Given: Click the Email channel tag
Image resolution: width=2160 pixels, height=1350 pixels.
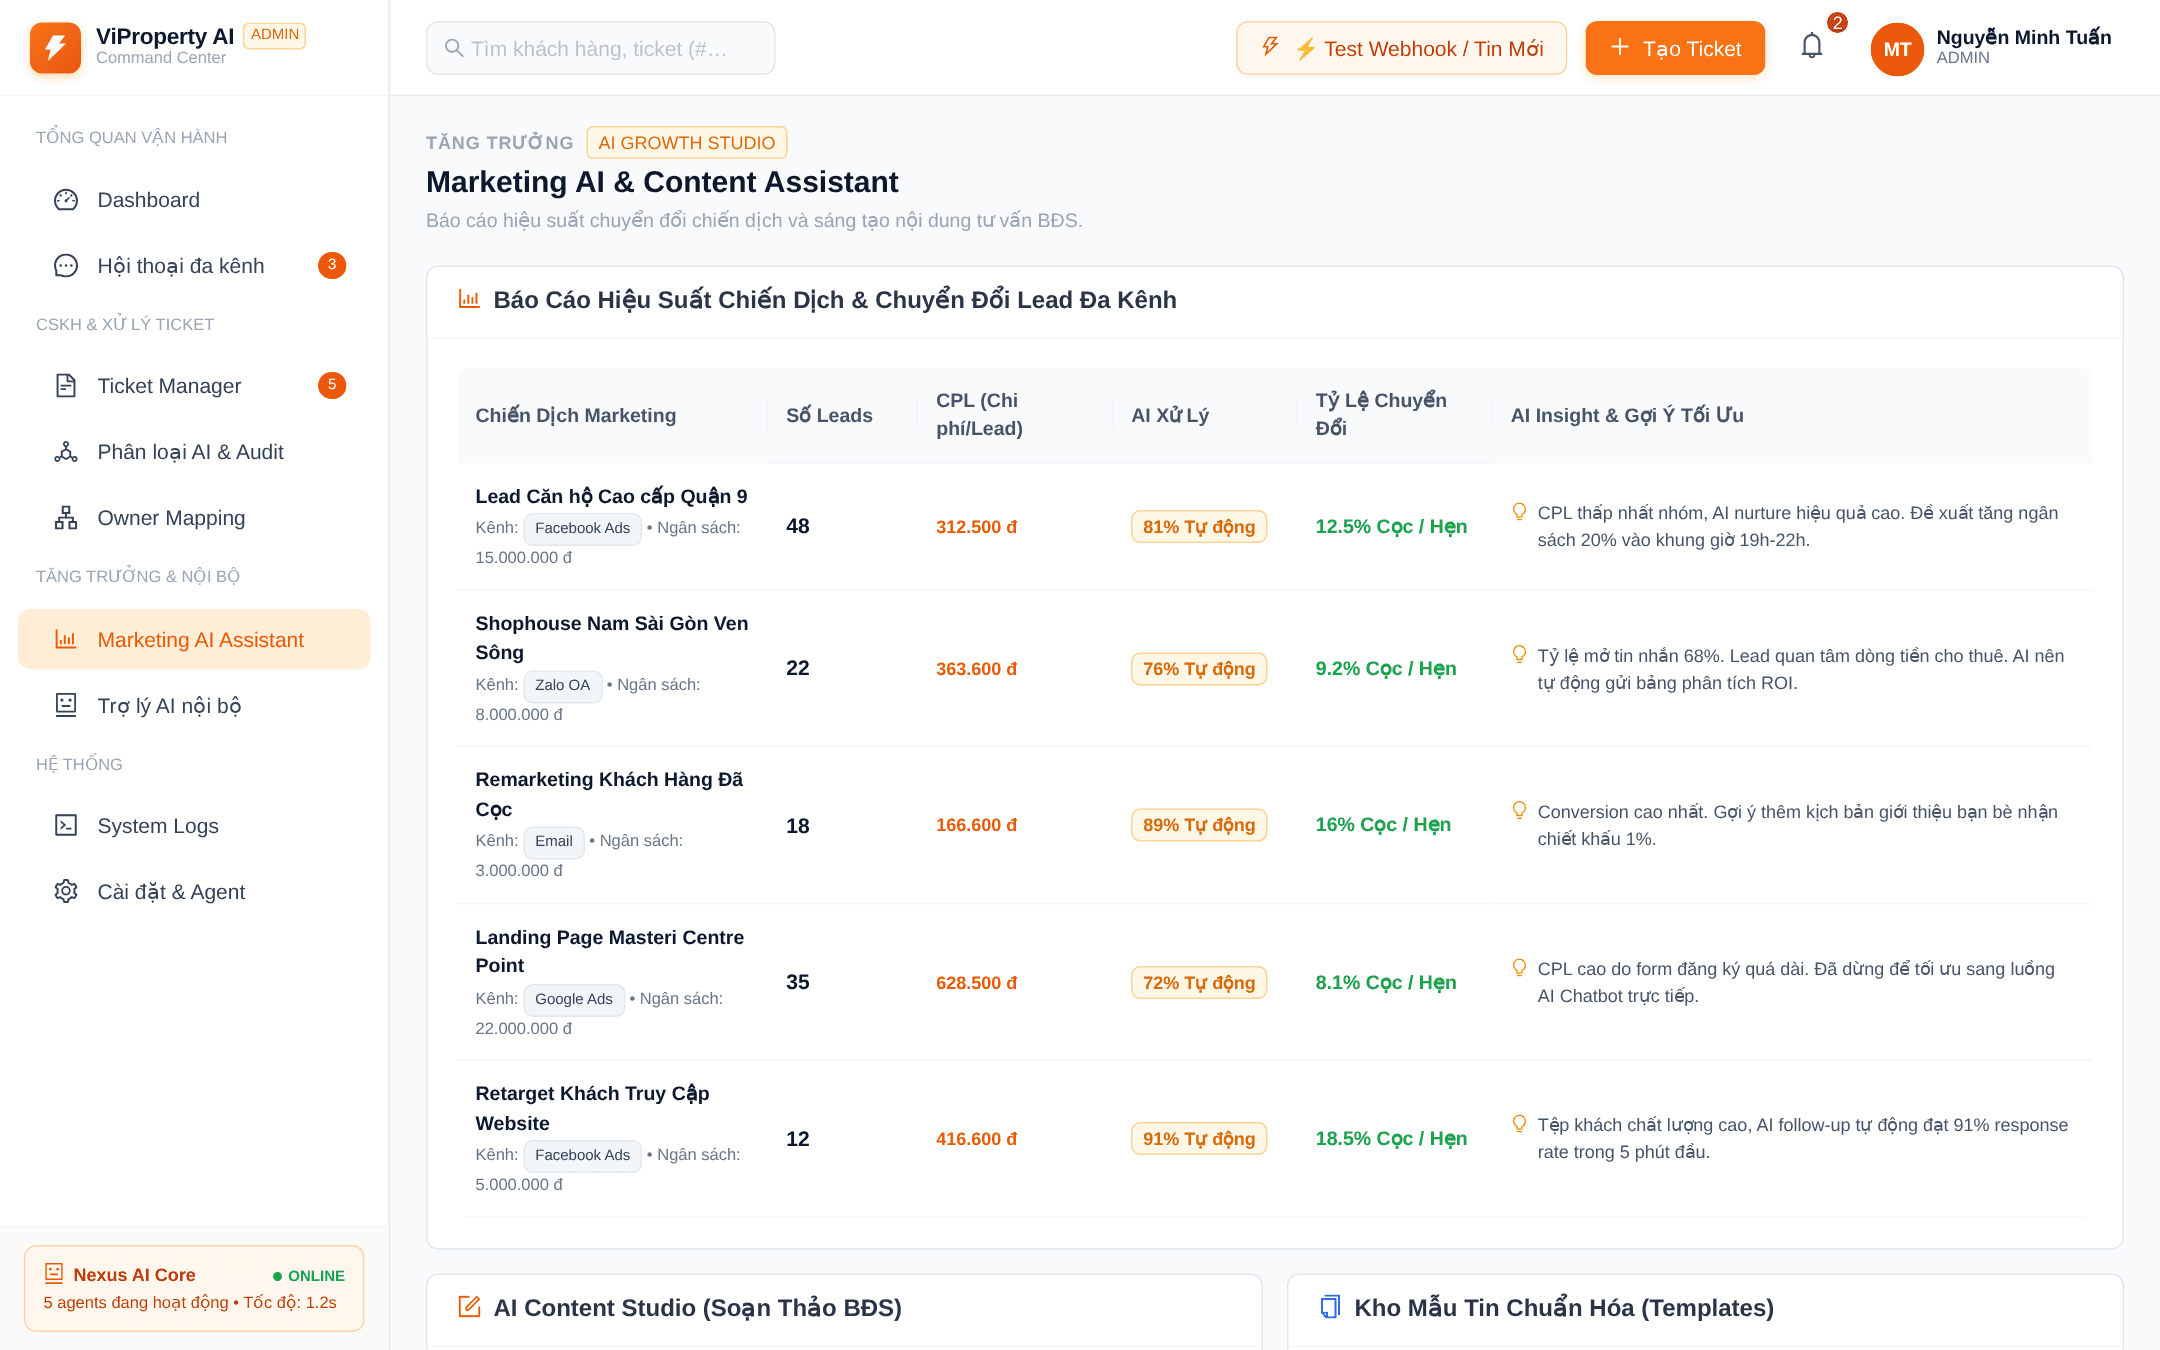Looking at the screenshot, I should [x=554, y=841].
